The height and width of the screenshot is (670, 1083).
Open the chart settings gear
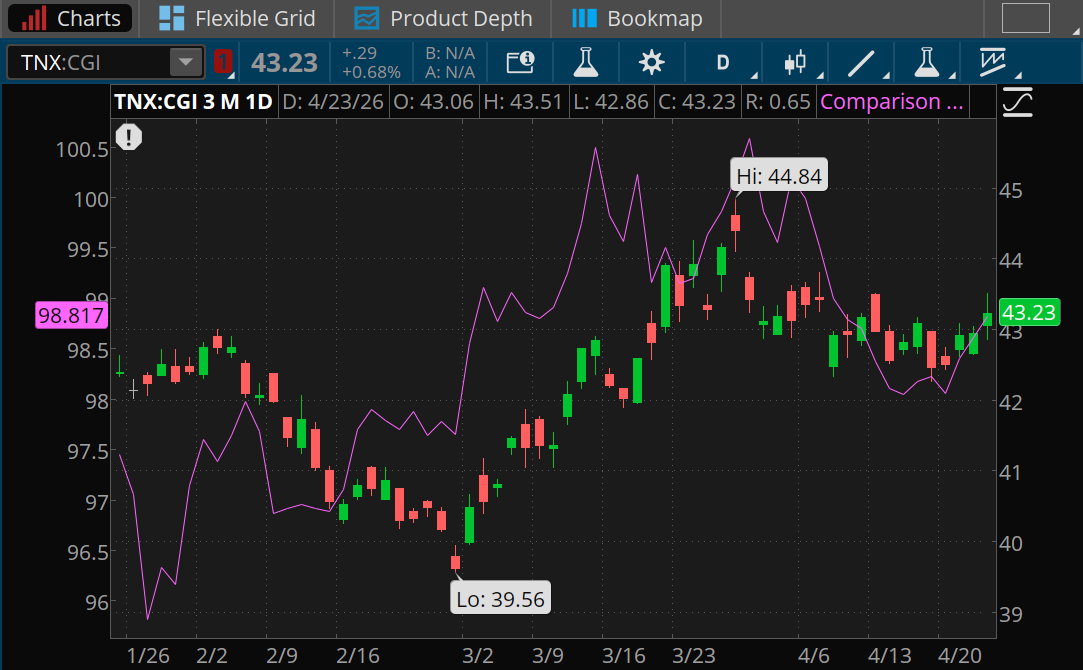651,61
